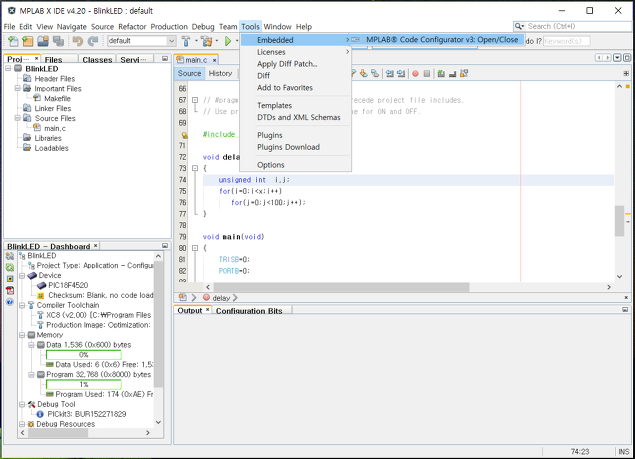This screenshot has width=635, height=459.
Task: Click the PIC18F4520 device chip icon
Action: coord(41,285)
